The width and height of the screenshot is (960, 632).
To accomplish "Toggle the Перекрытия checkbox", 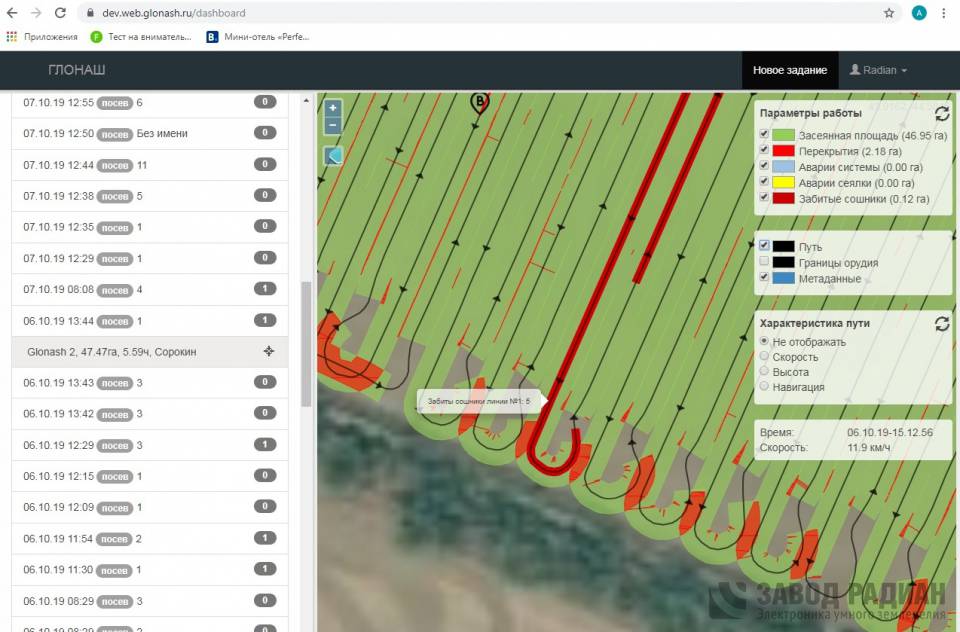I will (763, 150).
